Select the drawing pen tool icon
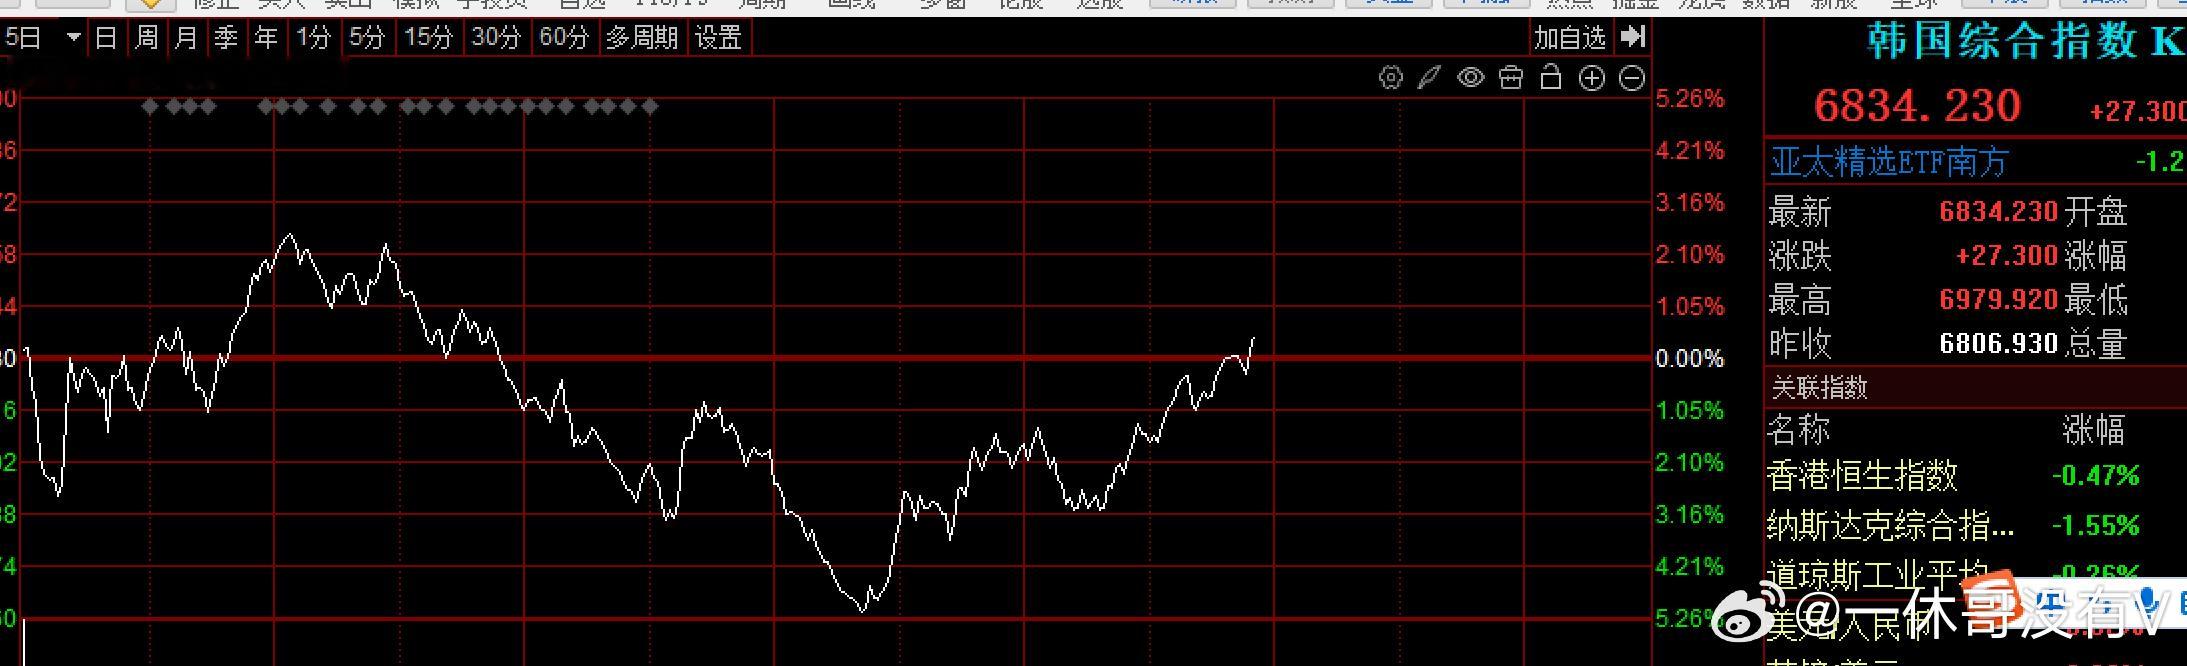The width and height of the screenshot is (2187, 666). tap(1429, 78)
